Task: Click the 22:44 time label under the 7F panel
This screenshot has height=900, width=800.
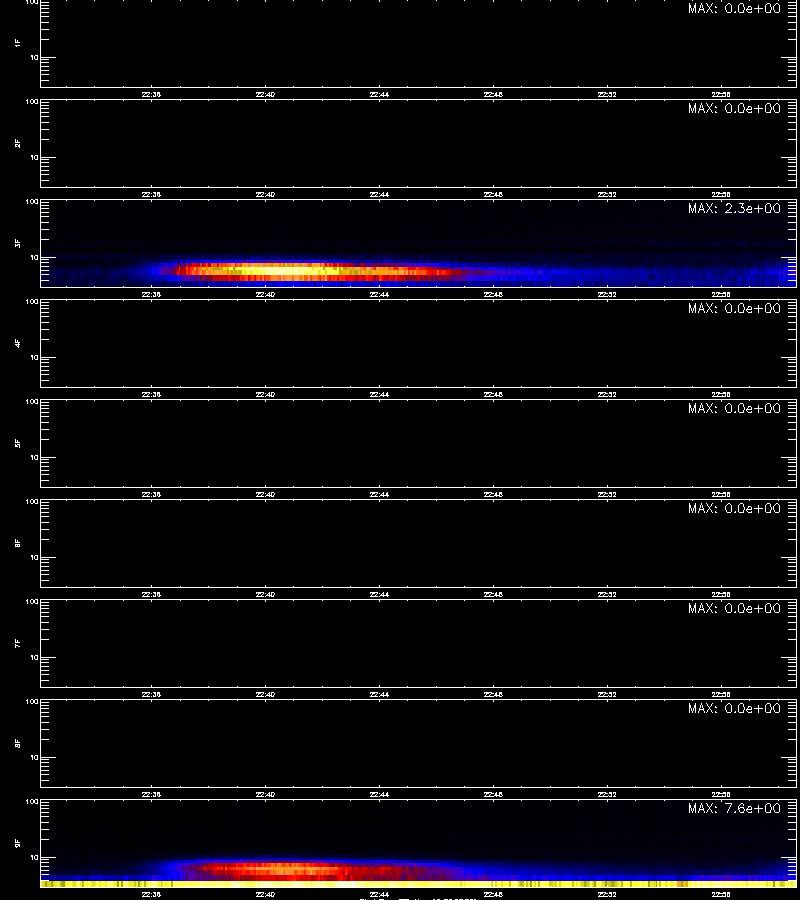Action: pos(379,695)
